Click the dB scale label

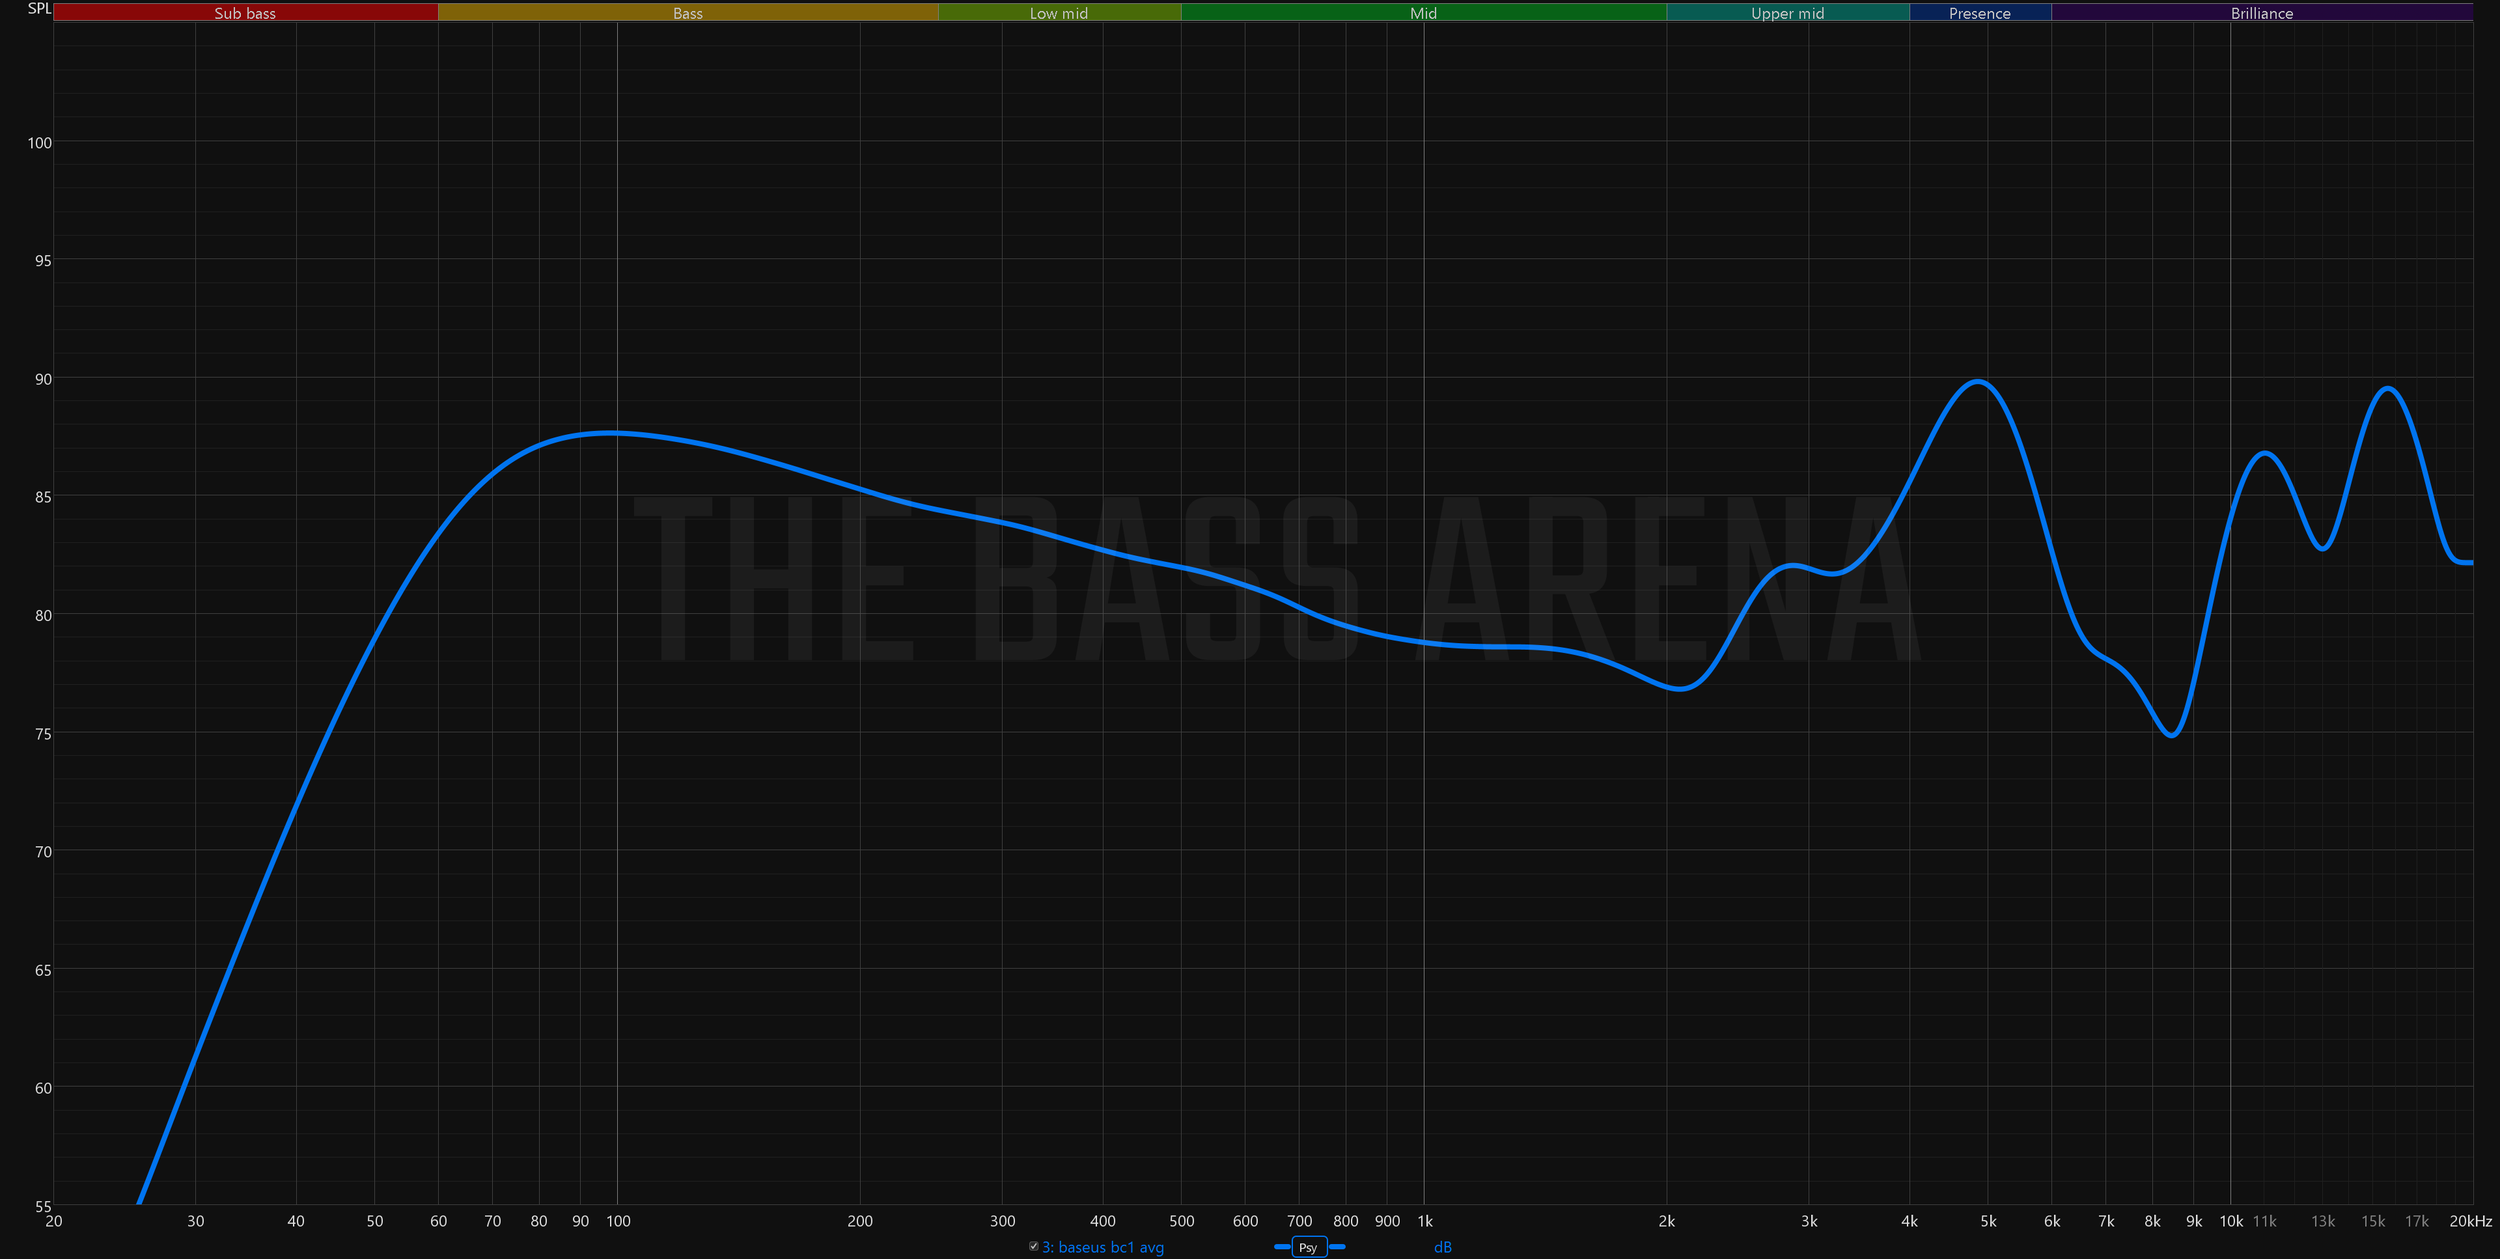coord(1443,1247)
